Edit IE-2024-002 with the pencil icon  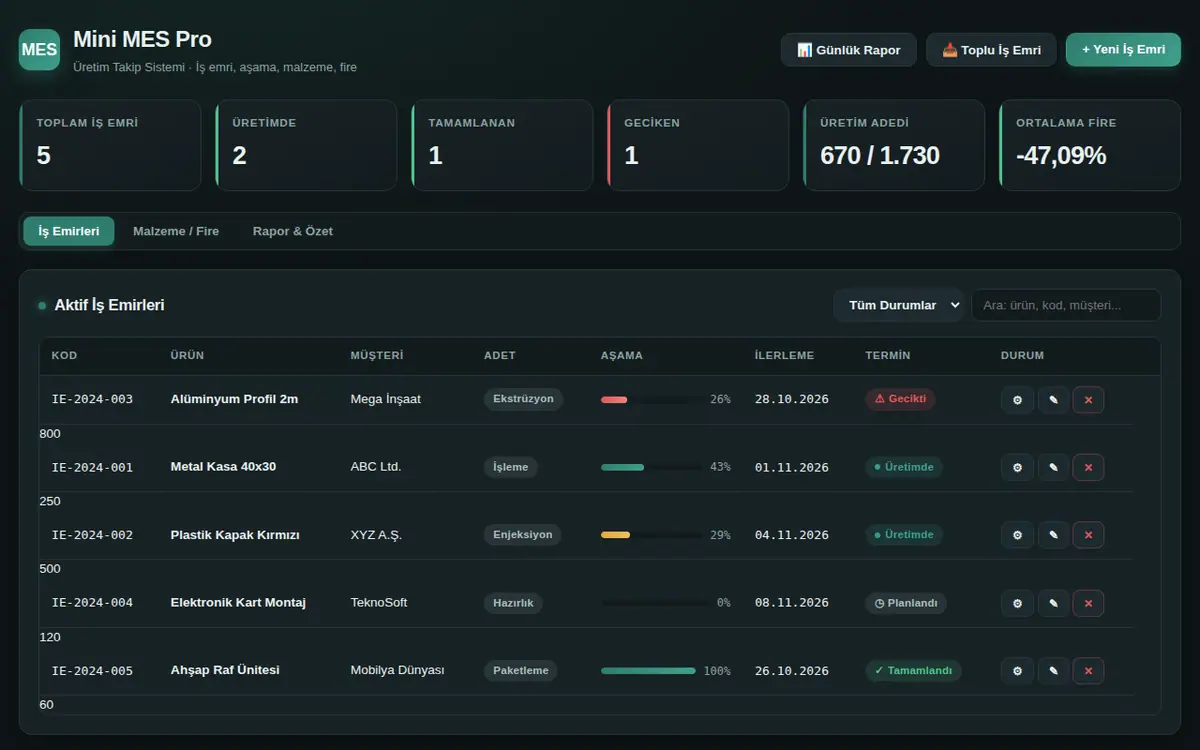click(1053, 535)
